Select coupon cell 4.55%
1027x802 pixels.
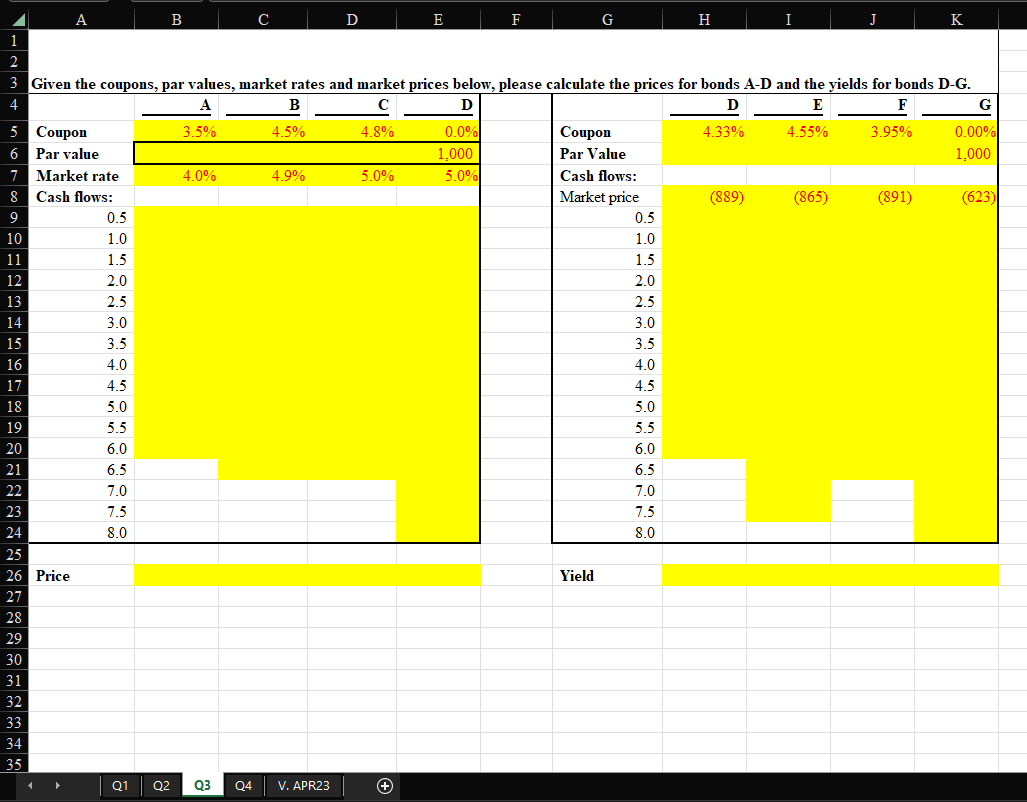(x=788, y=132)
